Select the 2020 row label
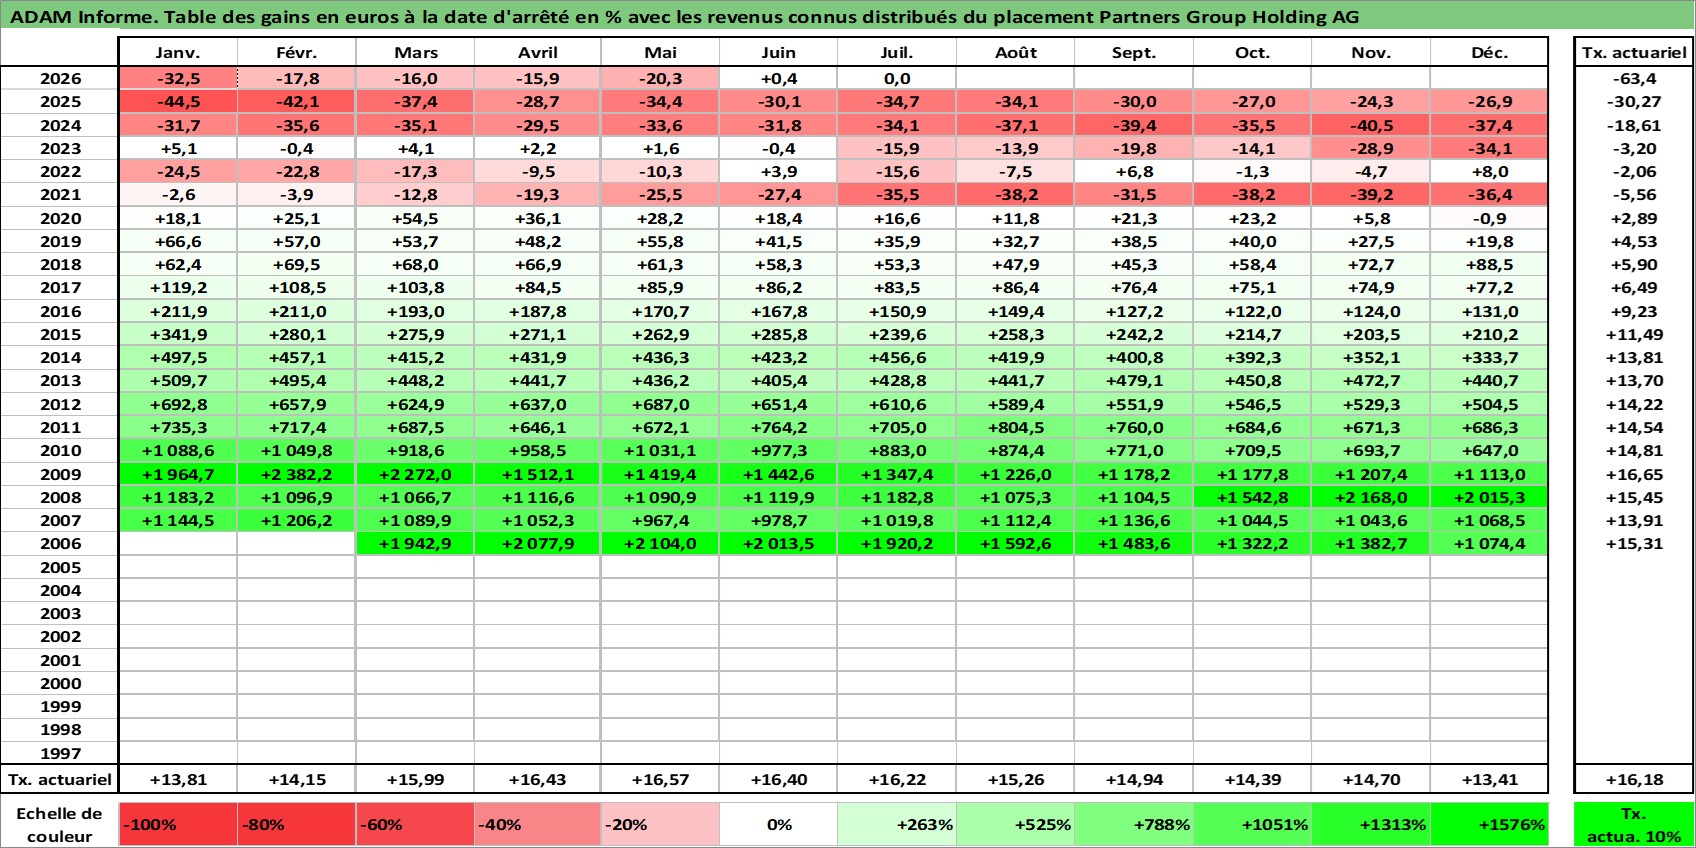 (59, 218)
